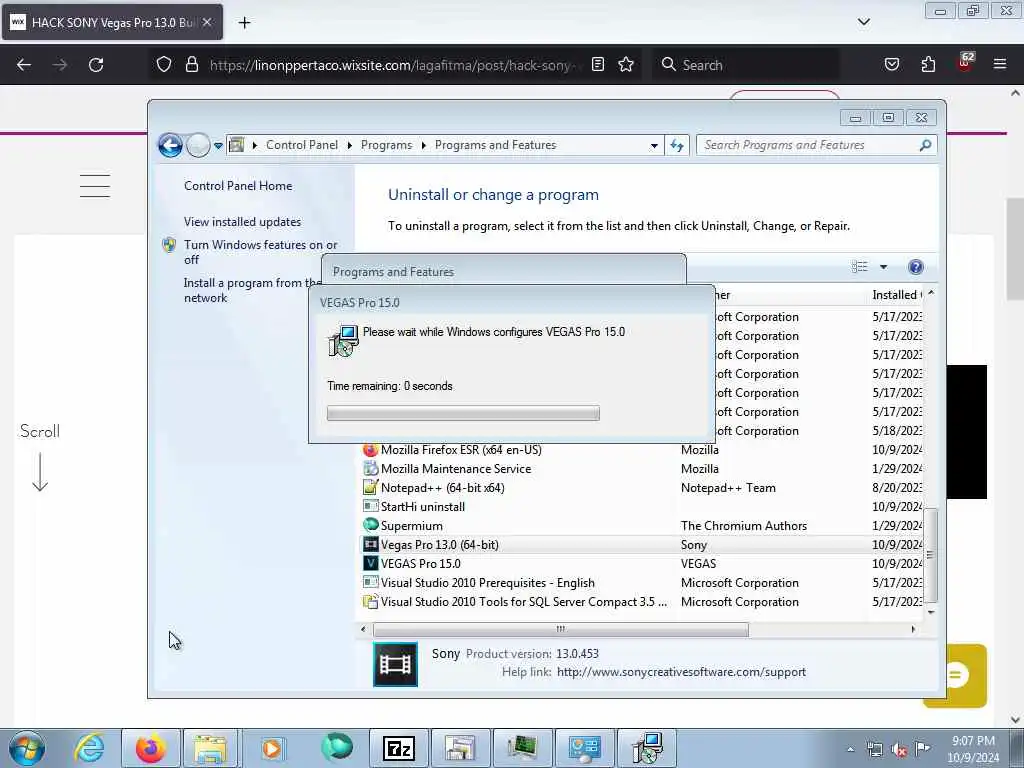Image resolution: width=1024 pixels, height=768 pixels.
Task: Open recent pages dropdown in Control Panel
Action: tap(218, 146)
